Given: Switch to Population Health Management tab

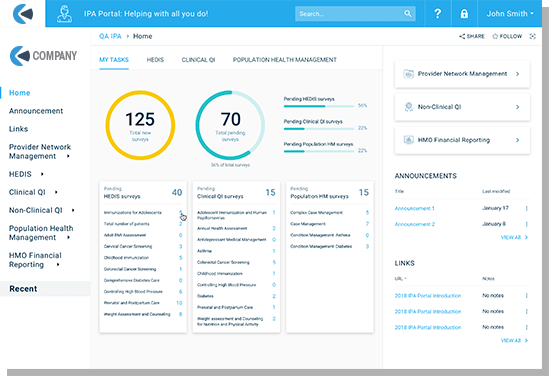Looking at the screenshot, I should [285, 60].
